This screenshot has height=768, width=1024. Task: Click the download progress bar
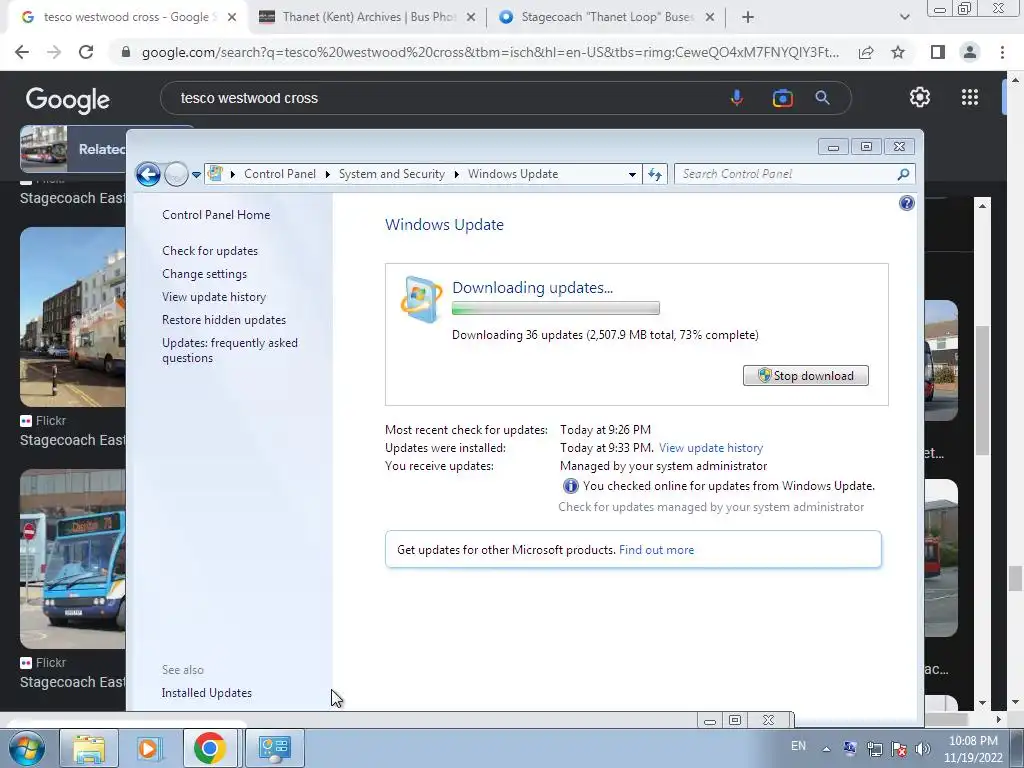click(556, 308)
